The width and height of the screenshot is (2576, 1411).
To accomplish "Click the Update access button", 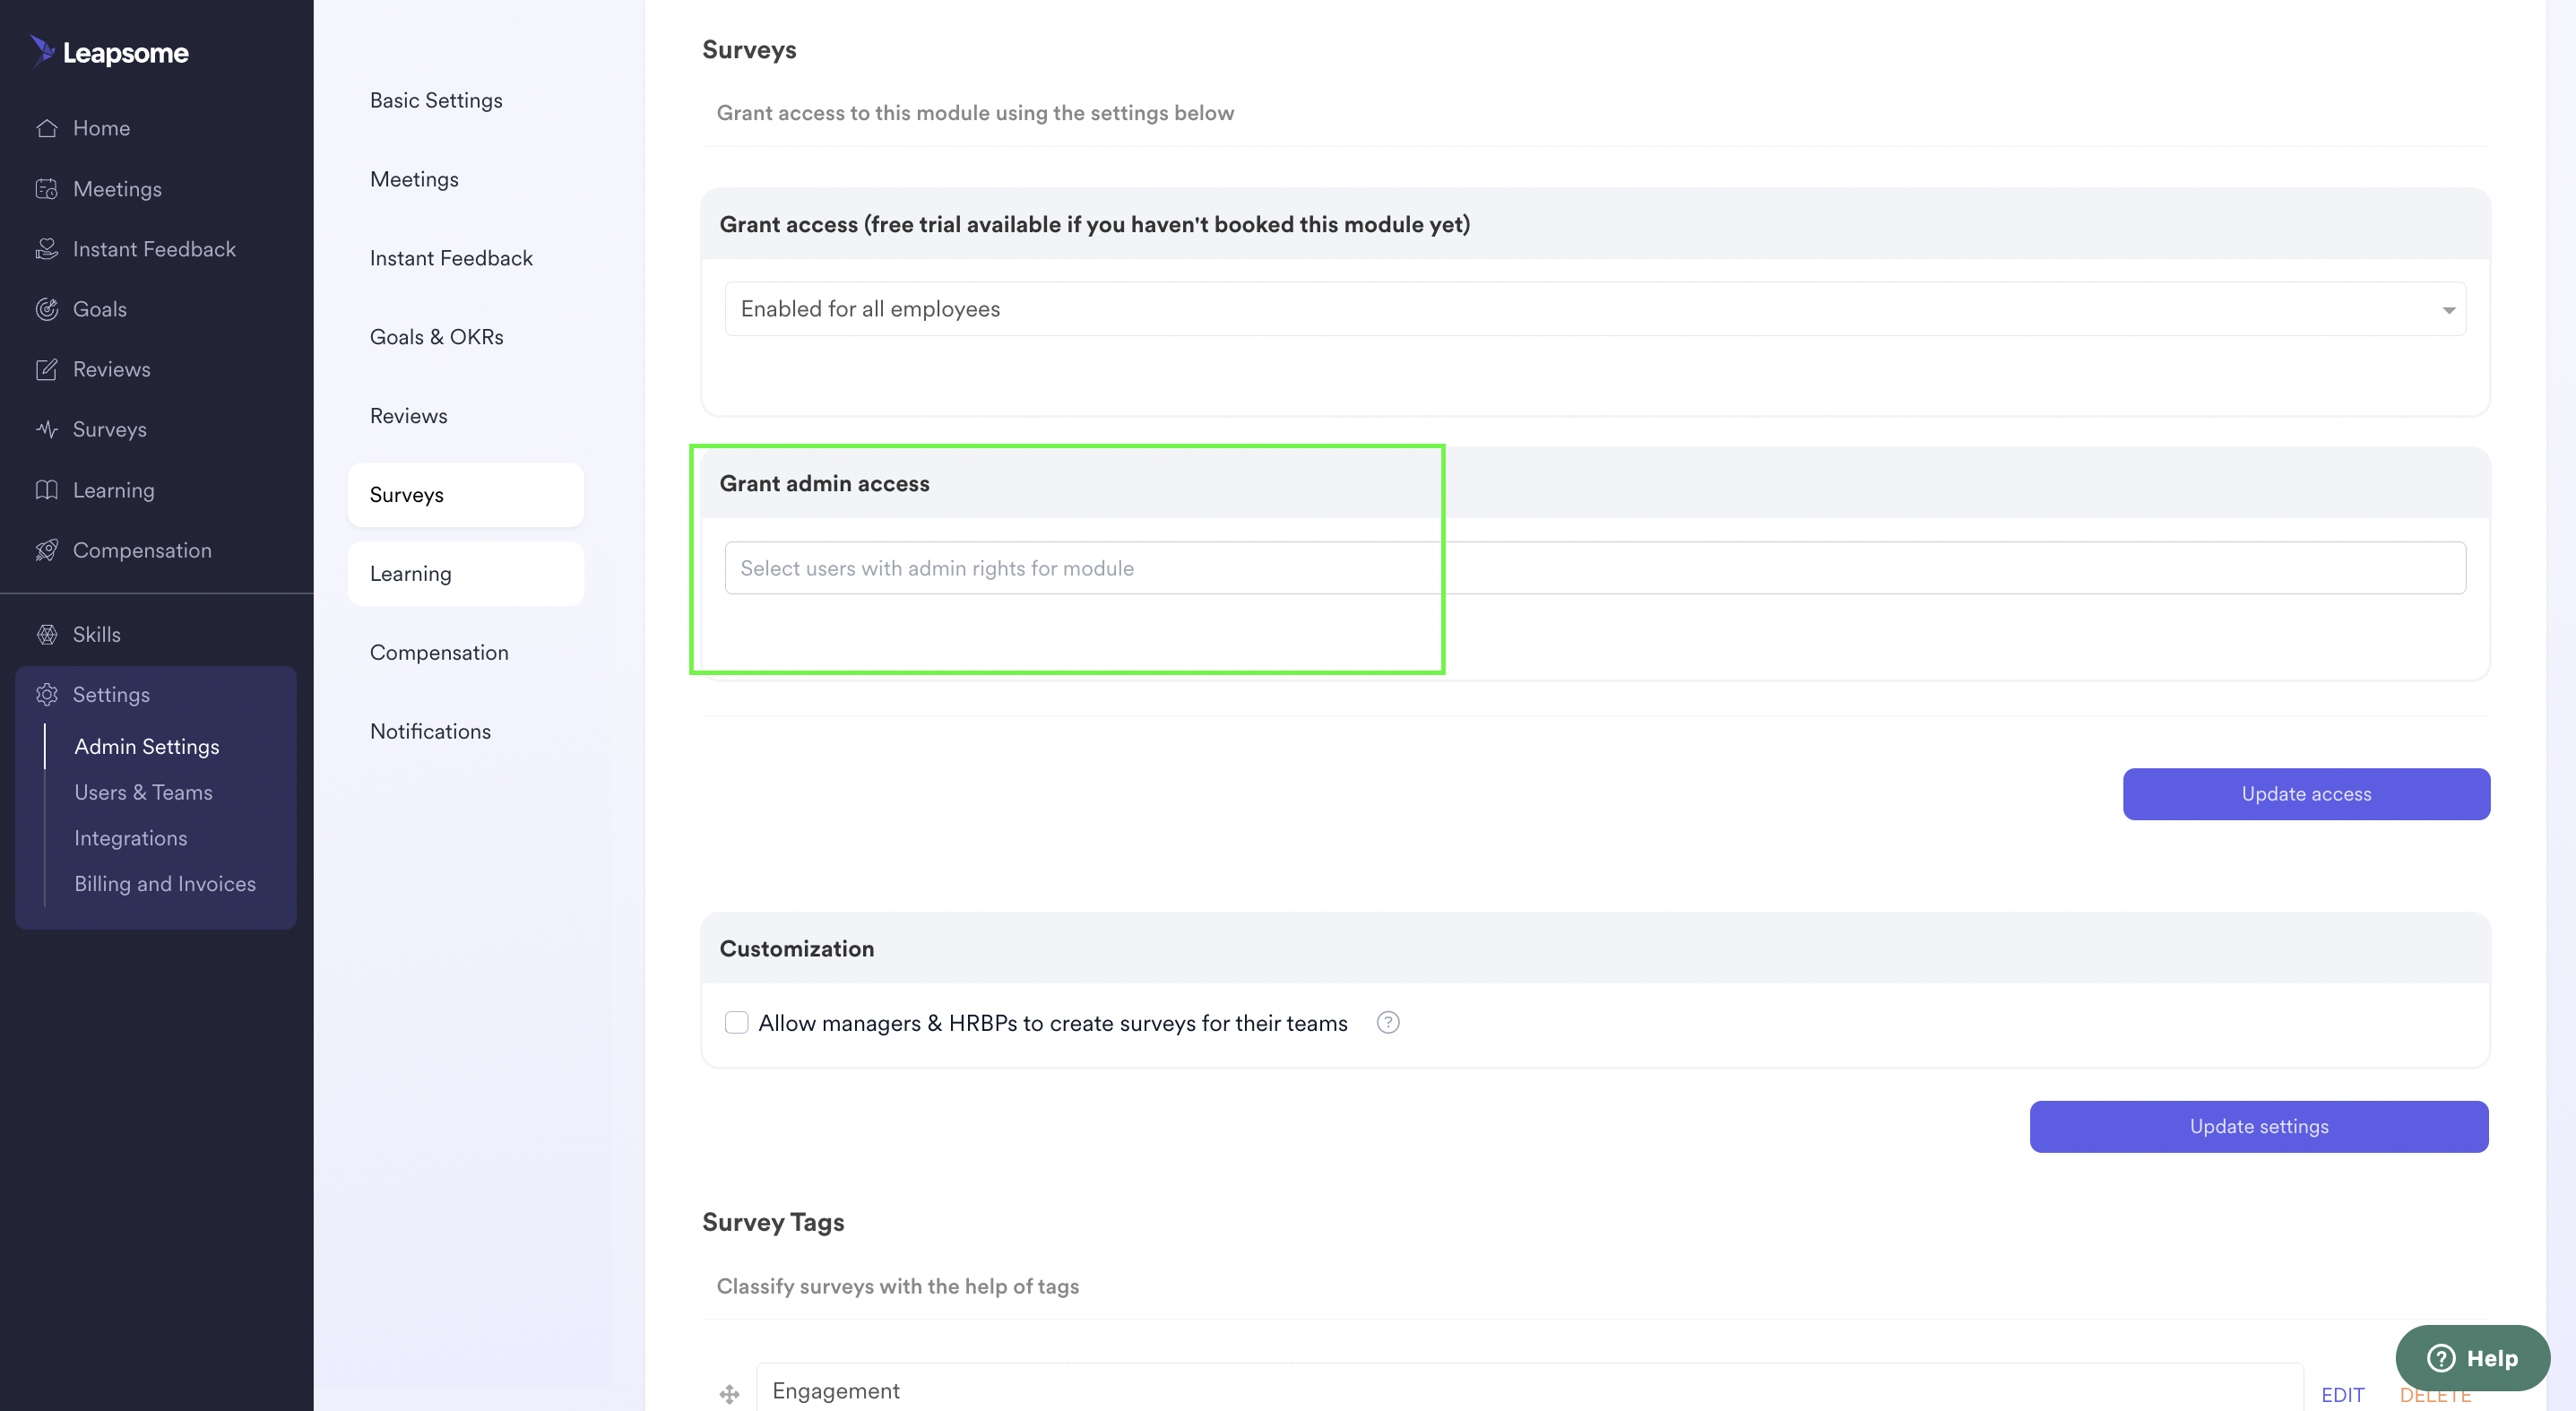I will (x=2306, y=794).
